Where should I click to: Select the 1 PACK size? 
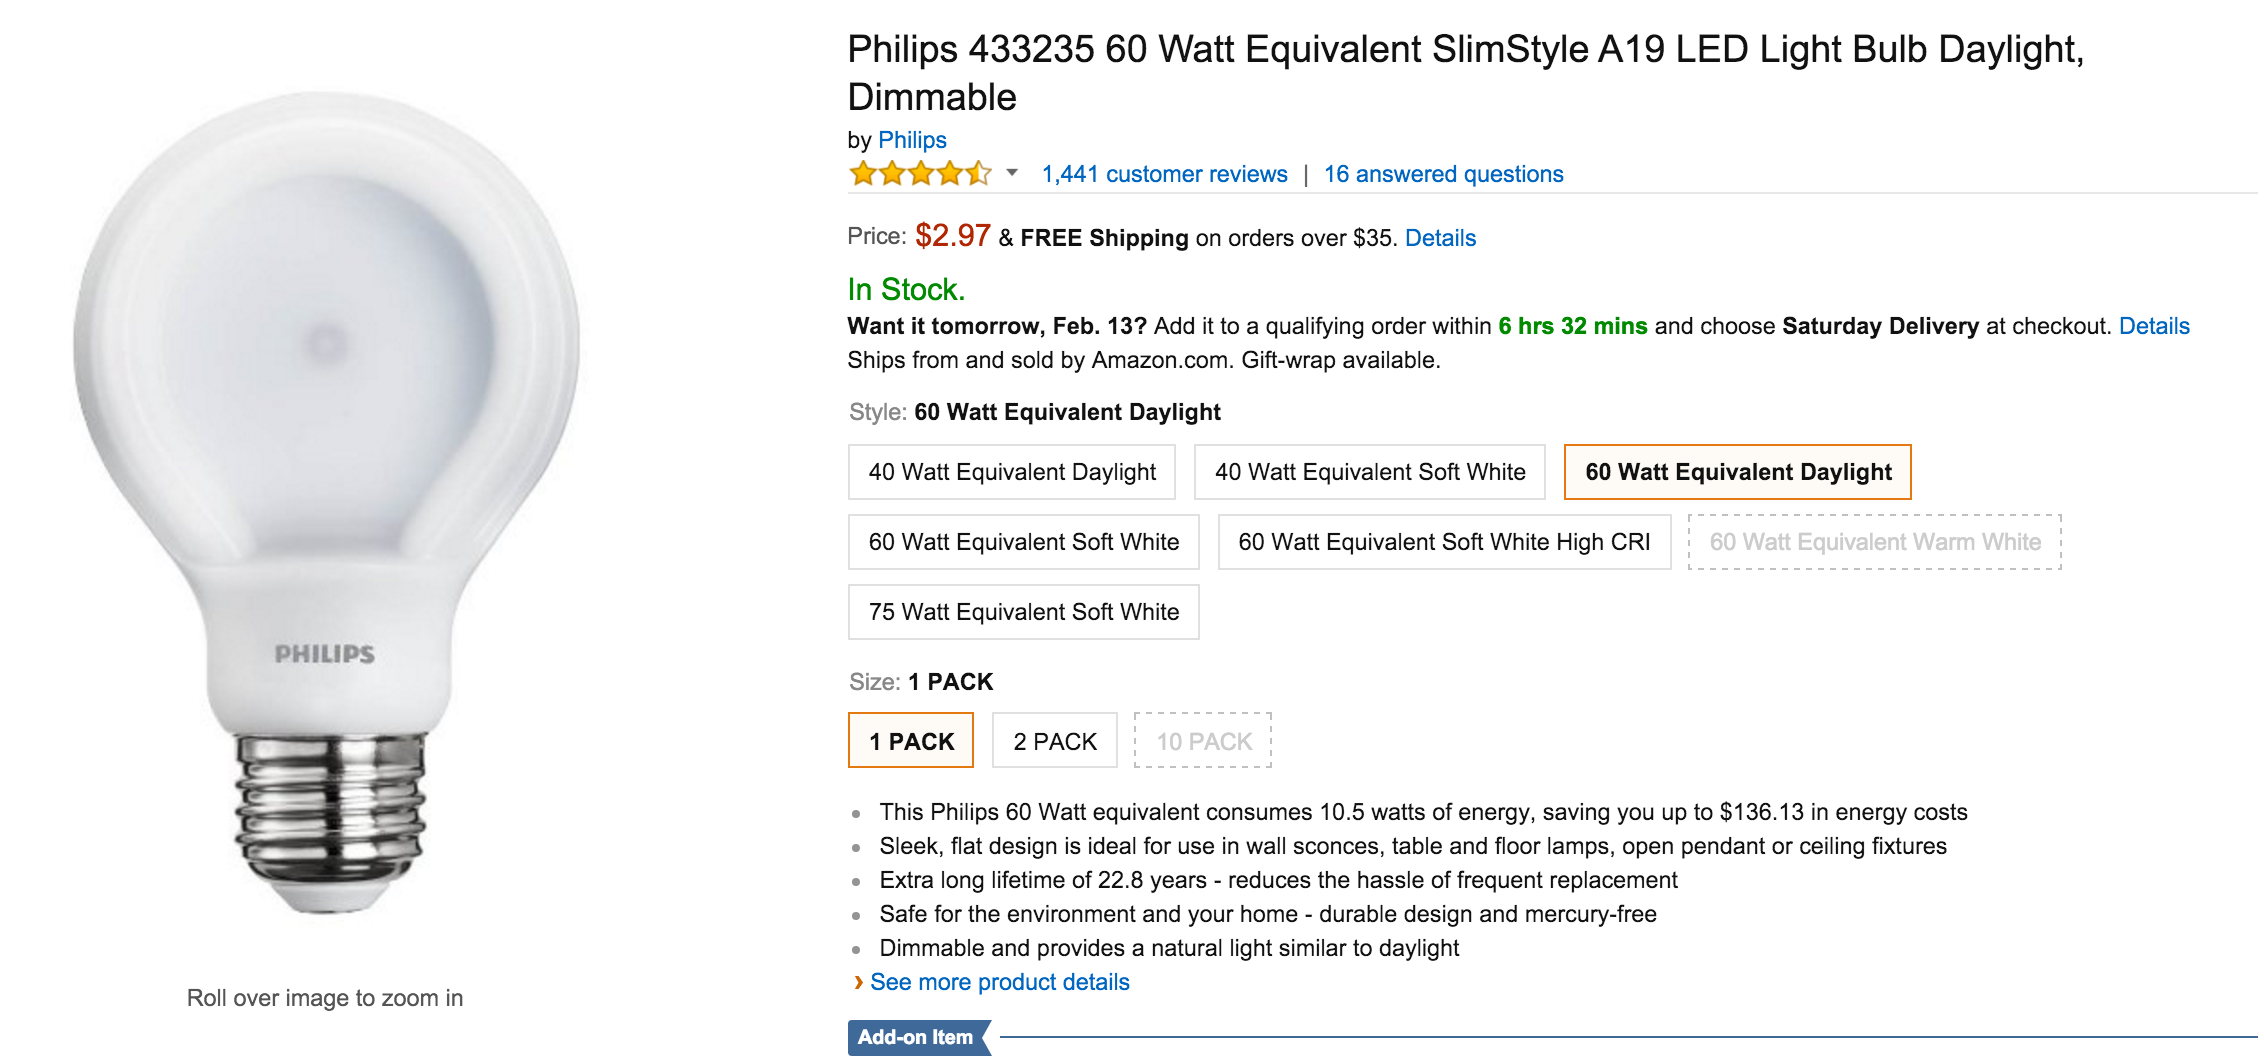(910, 741)
